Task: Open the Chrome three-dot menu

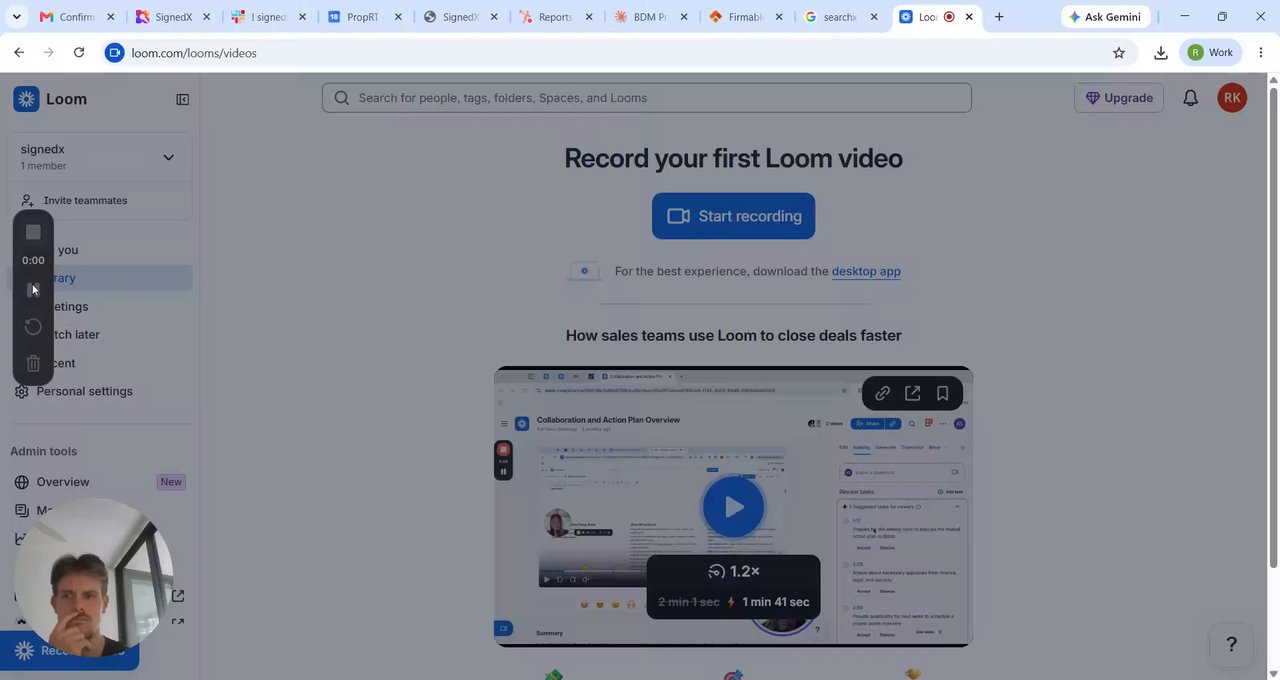Action: click(x=1261, y=53)
